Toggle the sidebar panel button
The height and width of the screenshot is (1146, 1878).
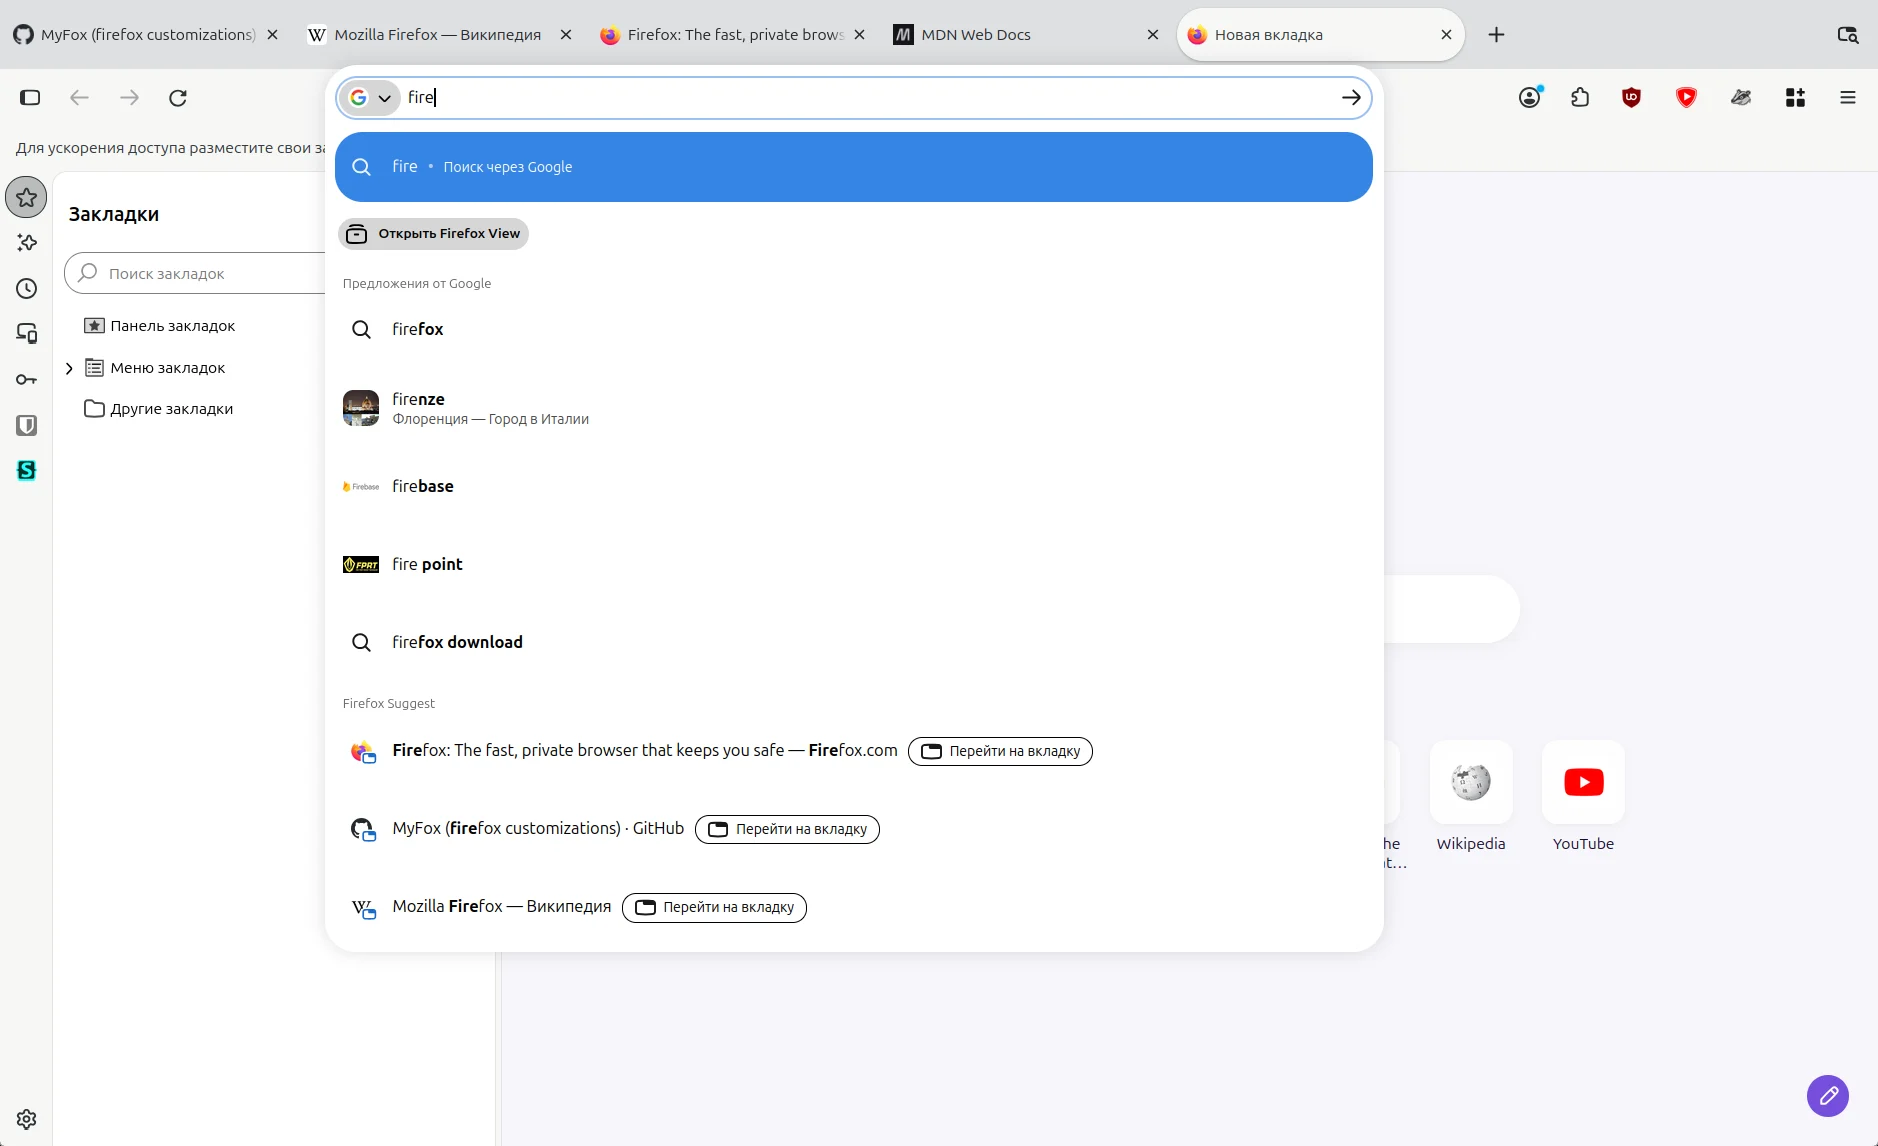(x=30, y=97)
